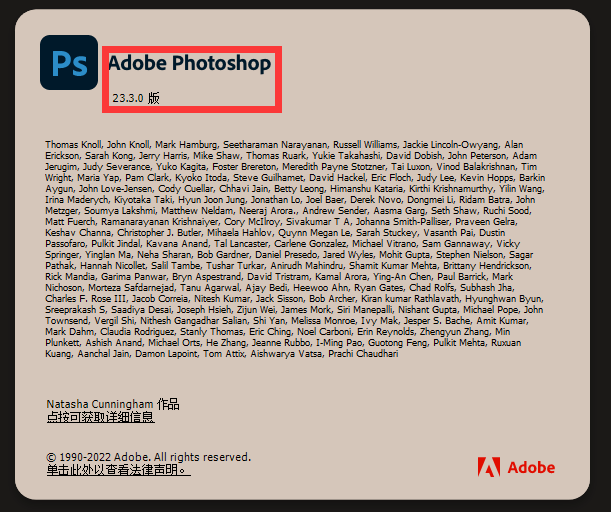Click the name 'Christopher J. Butler' in the credits
This screenshot has width=611, height=512.
(x=159, y=233)
